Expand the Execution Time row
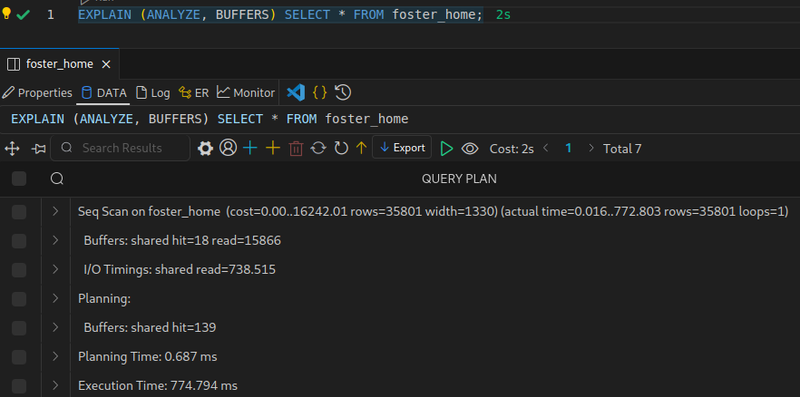This screenshot has height=397, width=800. coord(56,385)
